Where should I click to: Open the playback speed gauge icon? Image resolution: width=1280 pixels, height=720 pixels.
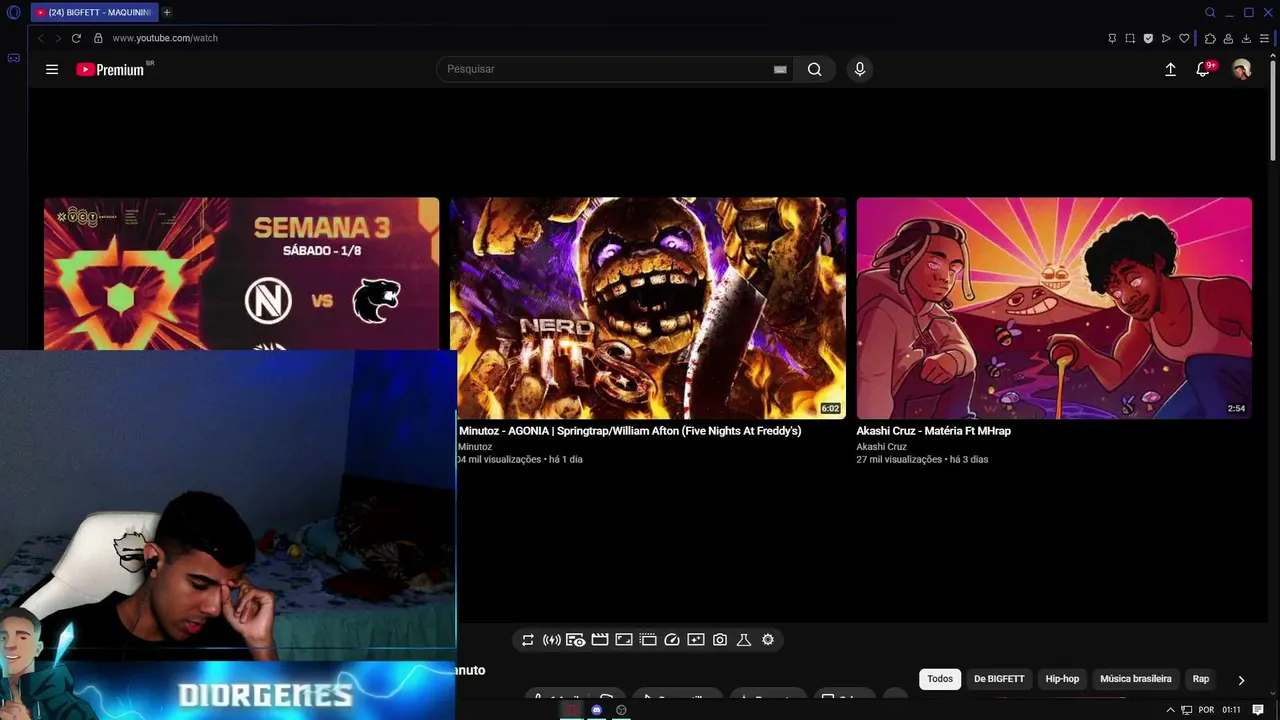click(x=672, y=640)
